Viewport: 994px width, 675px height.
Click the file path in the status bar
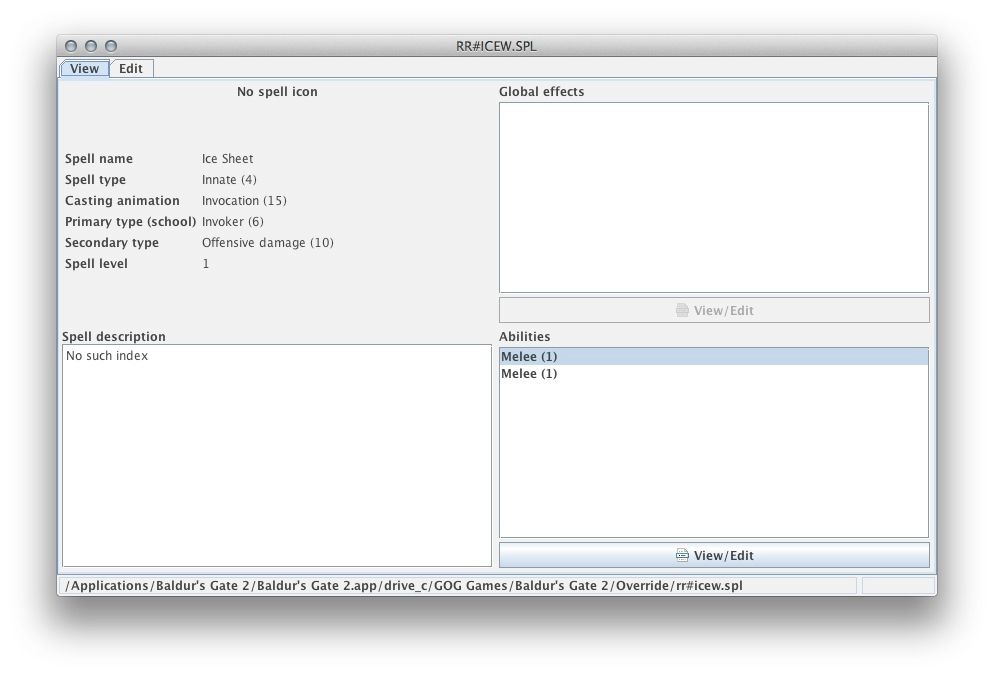[x=405, y=586]
